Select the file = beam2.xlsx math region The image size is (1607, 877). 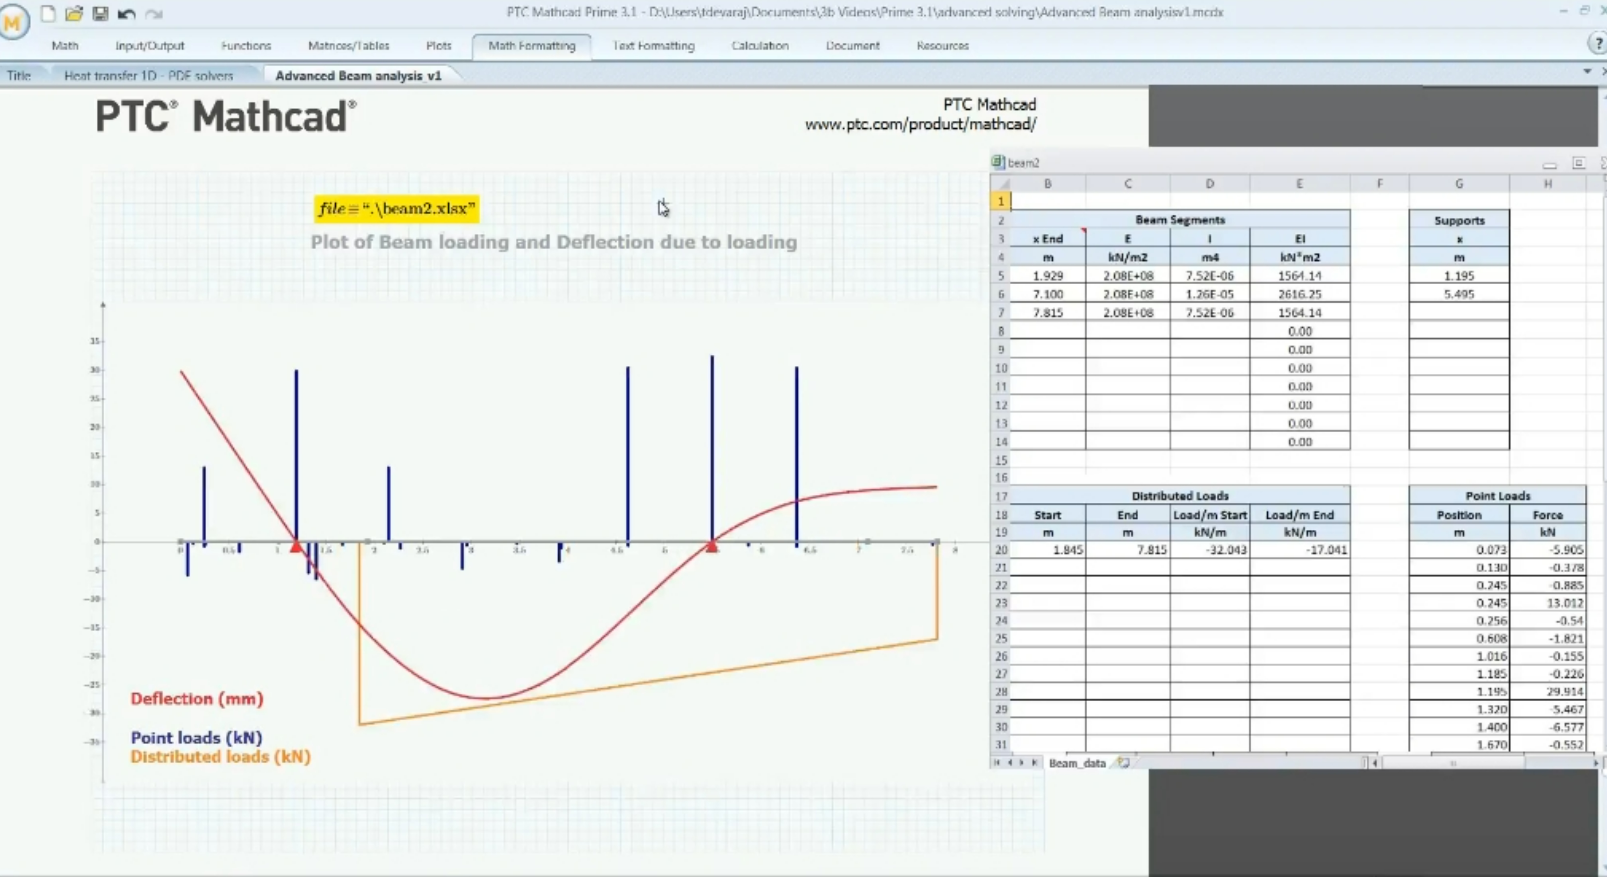pos(396,209)
